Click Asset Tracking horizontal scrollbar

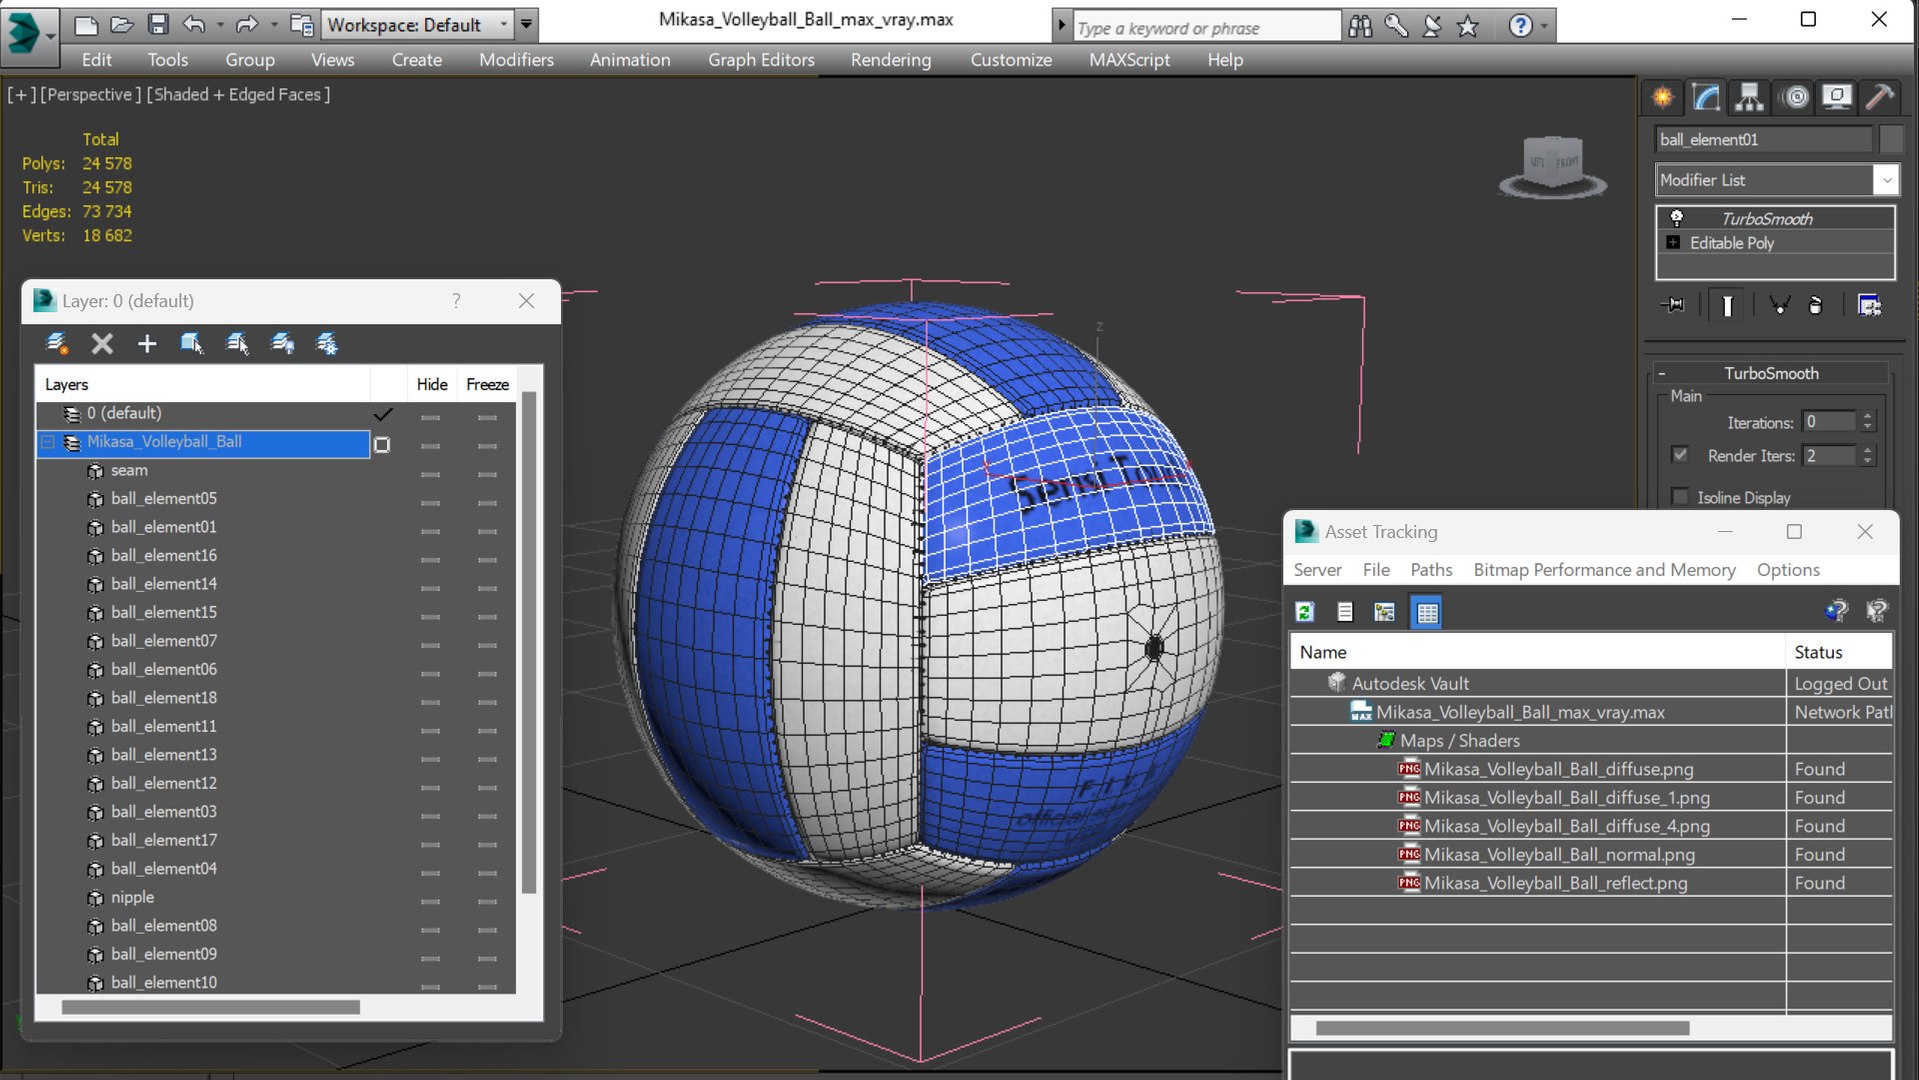[1501, 1028]
